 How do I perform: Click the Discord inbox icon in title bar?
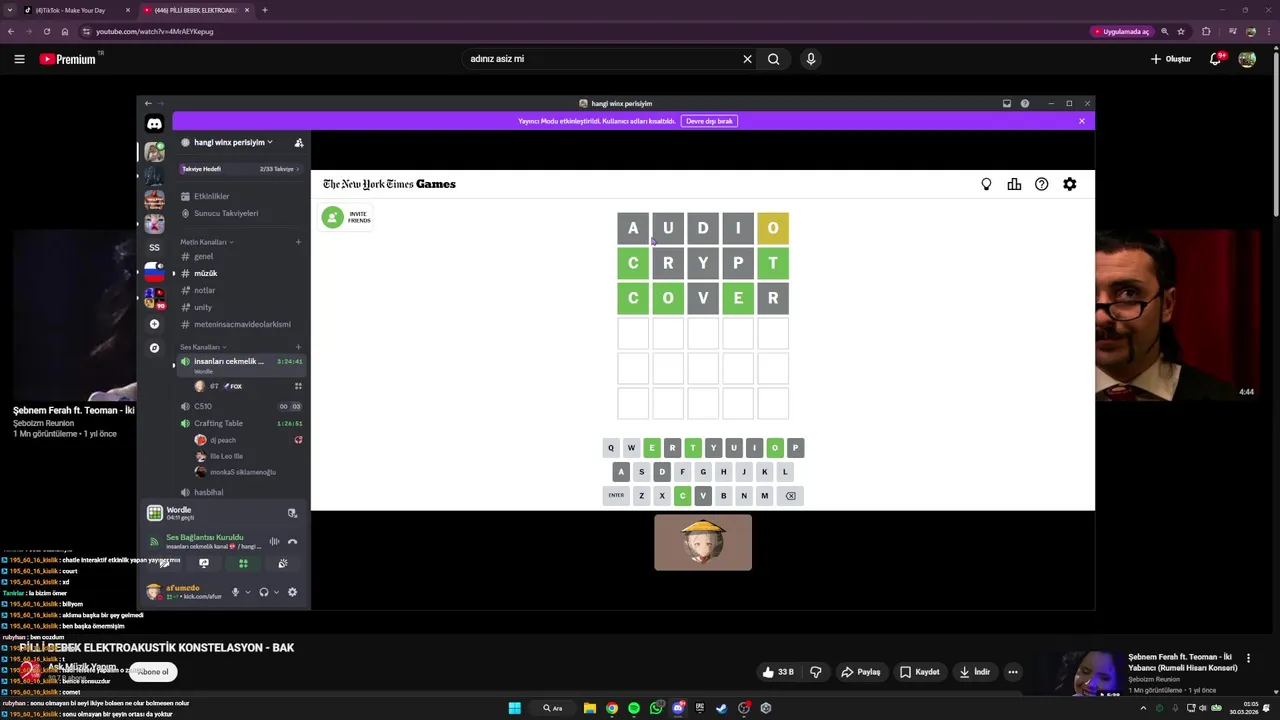(x=1007, y=103)
